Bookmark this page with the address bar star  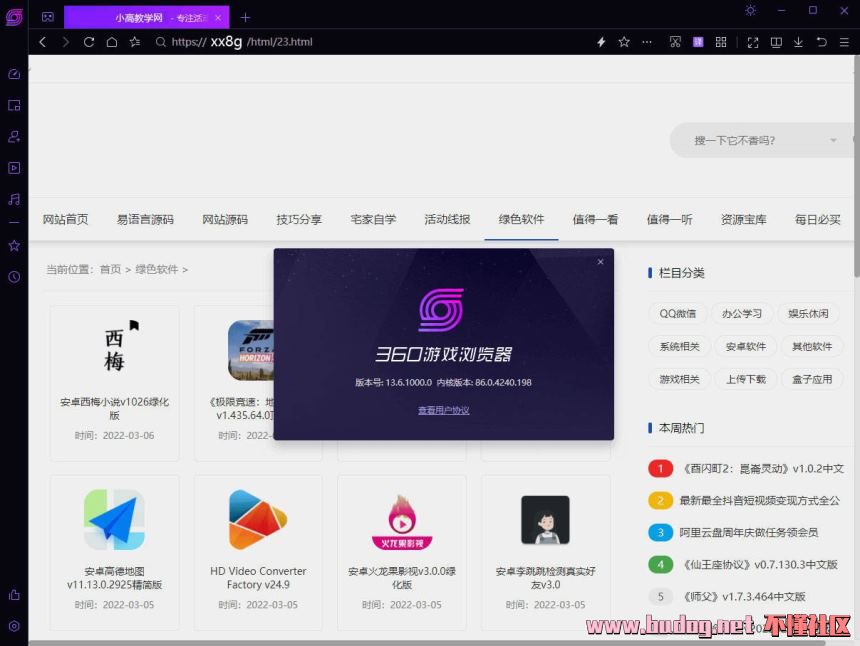click(x=624, y=42)
